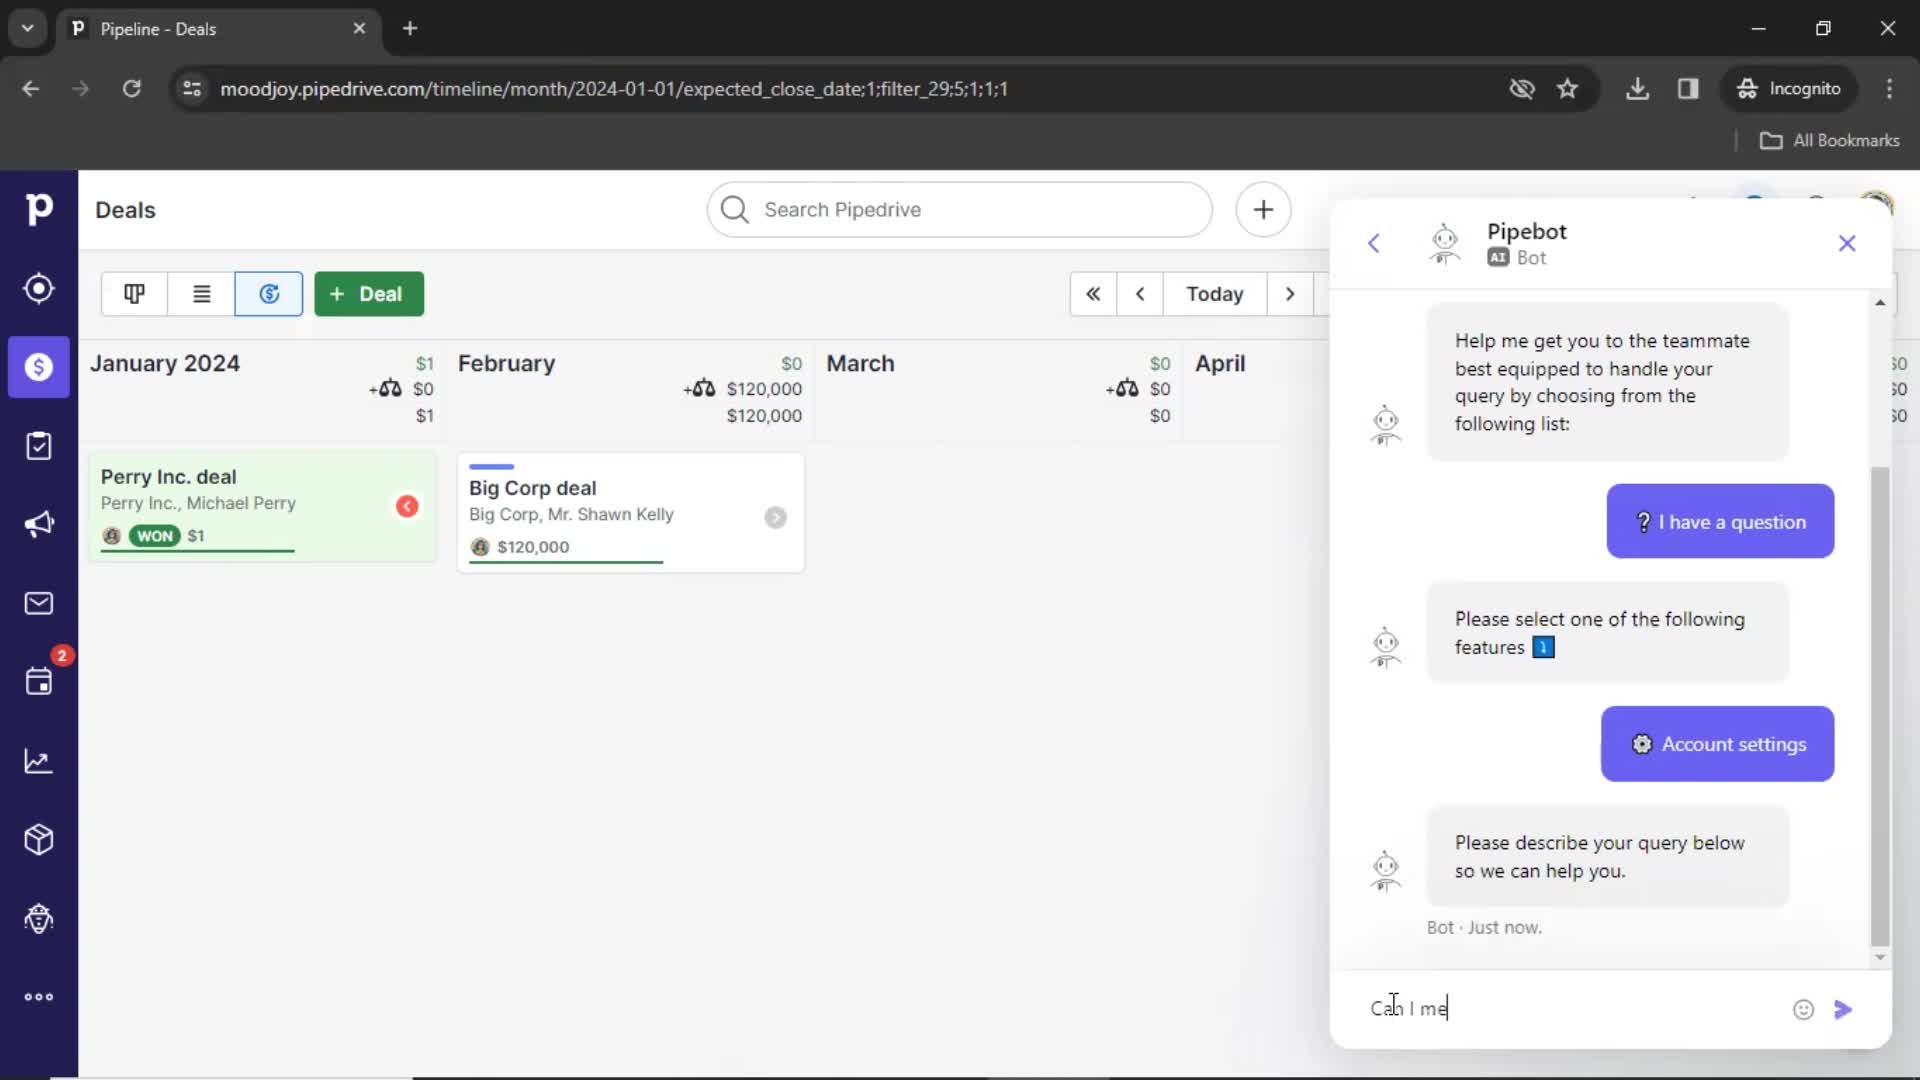Open Projects clipboard icon in sidebar

click(38, 445)
